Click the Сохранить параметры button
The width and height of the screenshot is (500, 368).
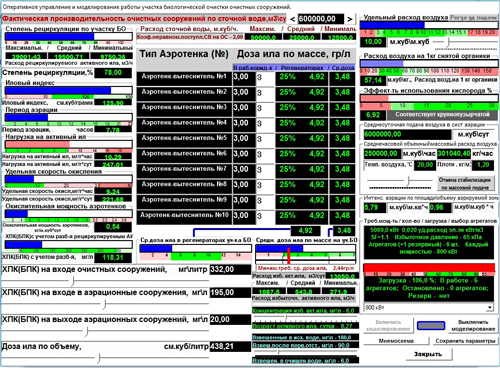(x=465, y=341)
